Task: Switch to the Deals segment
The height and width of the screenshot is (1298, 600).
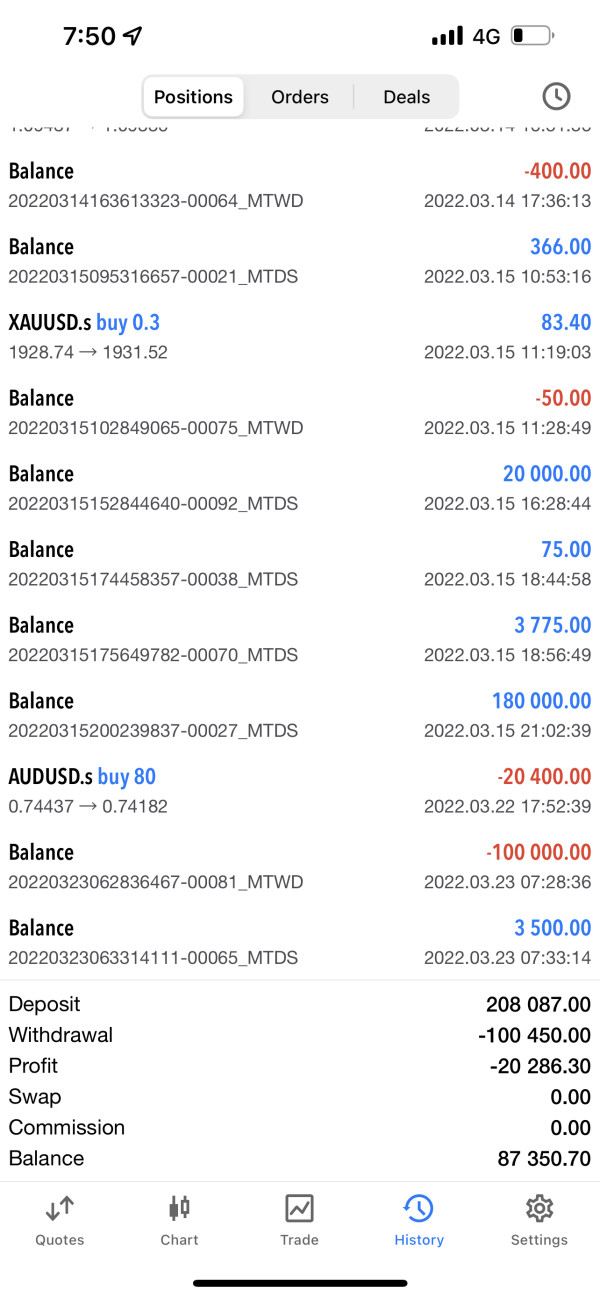Action: pyautogui.click(x=406, y=97)
